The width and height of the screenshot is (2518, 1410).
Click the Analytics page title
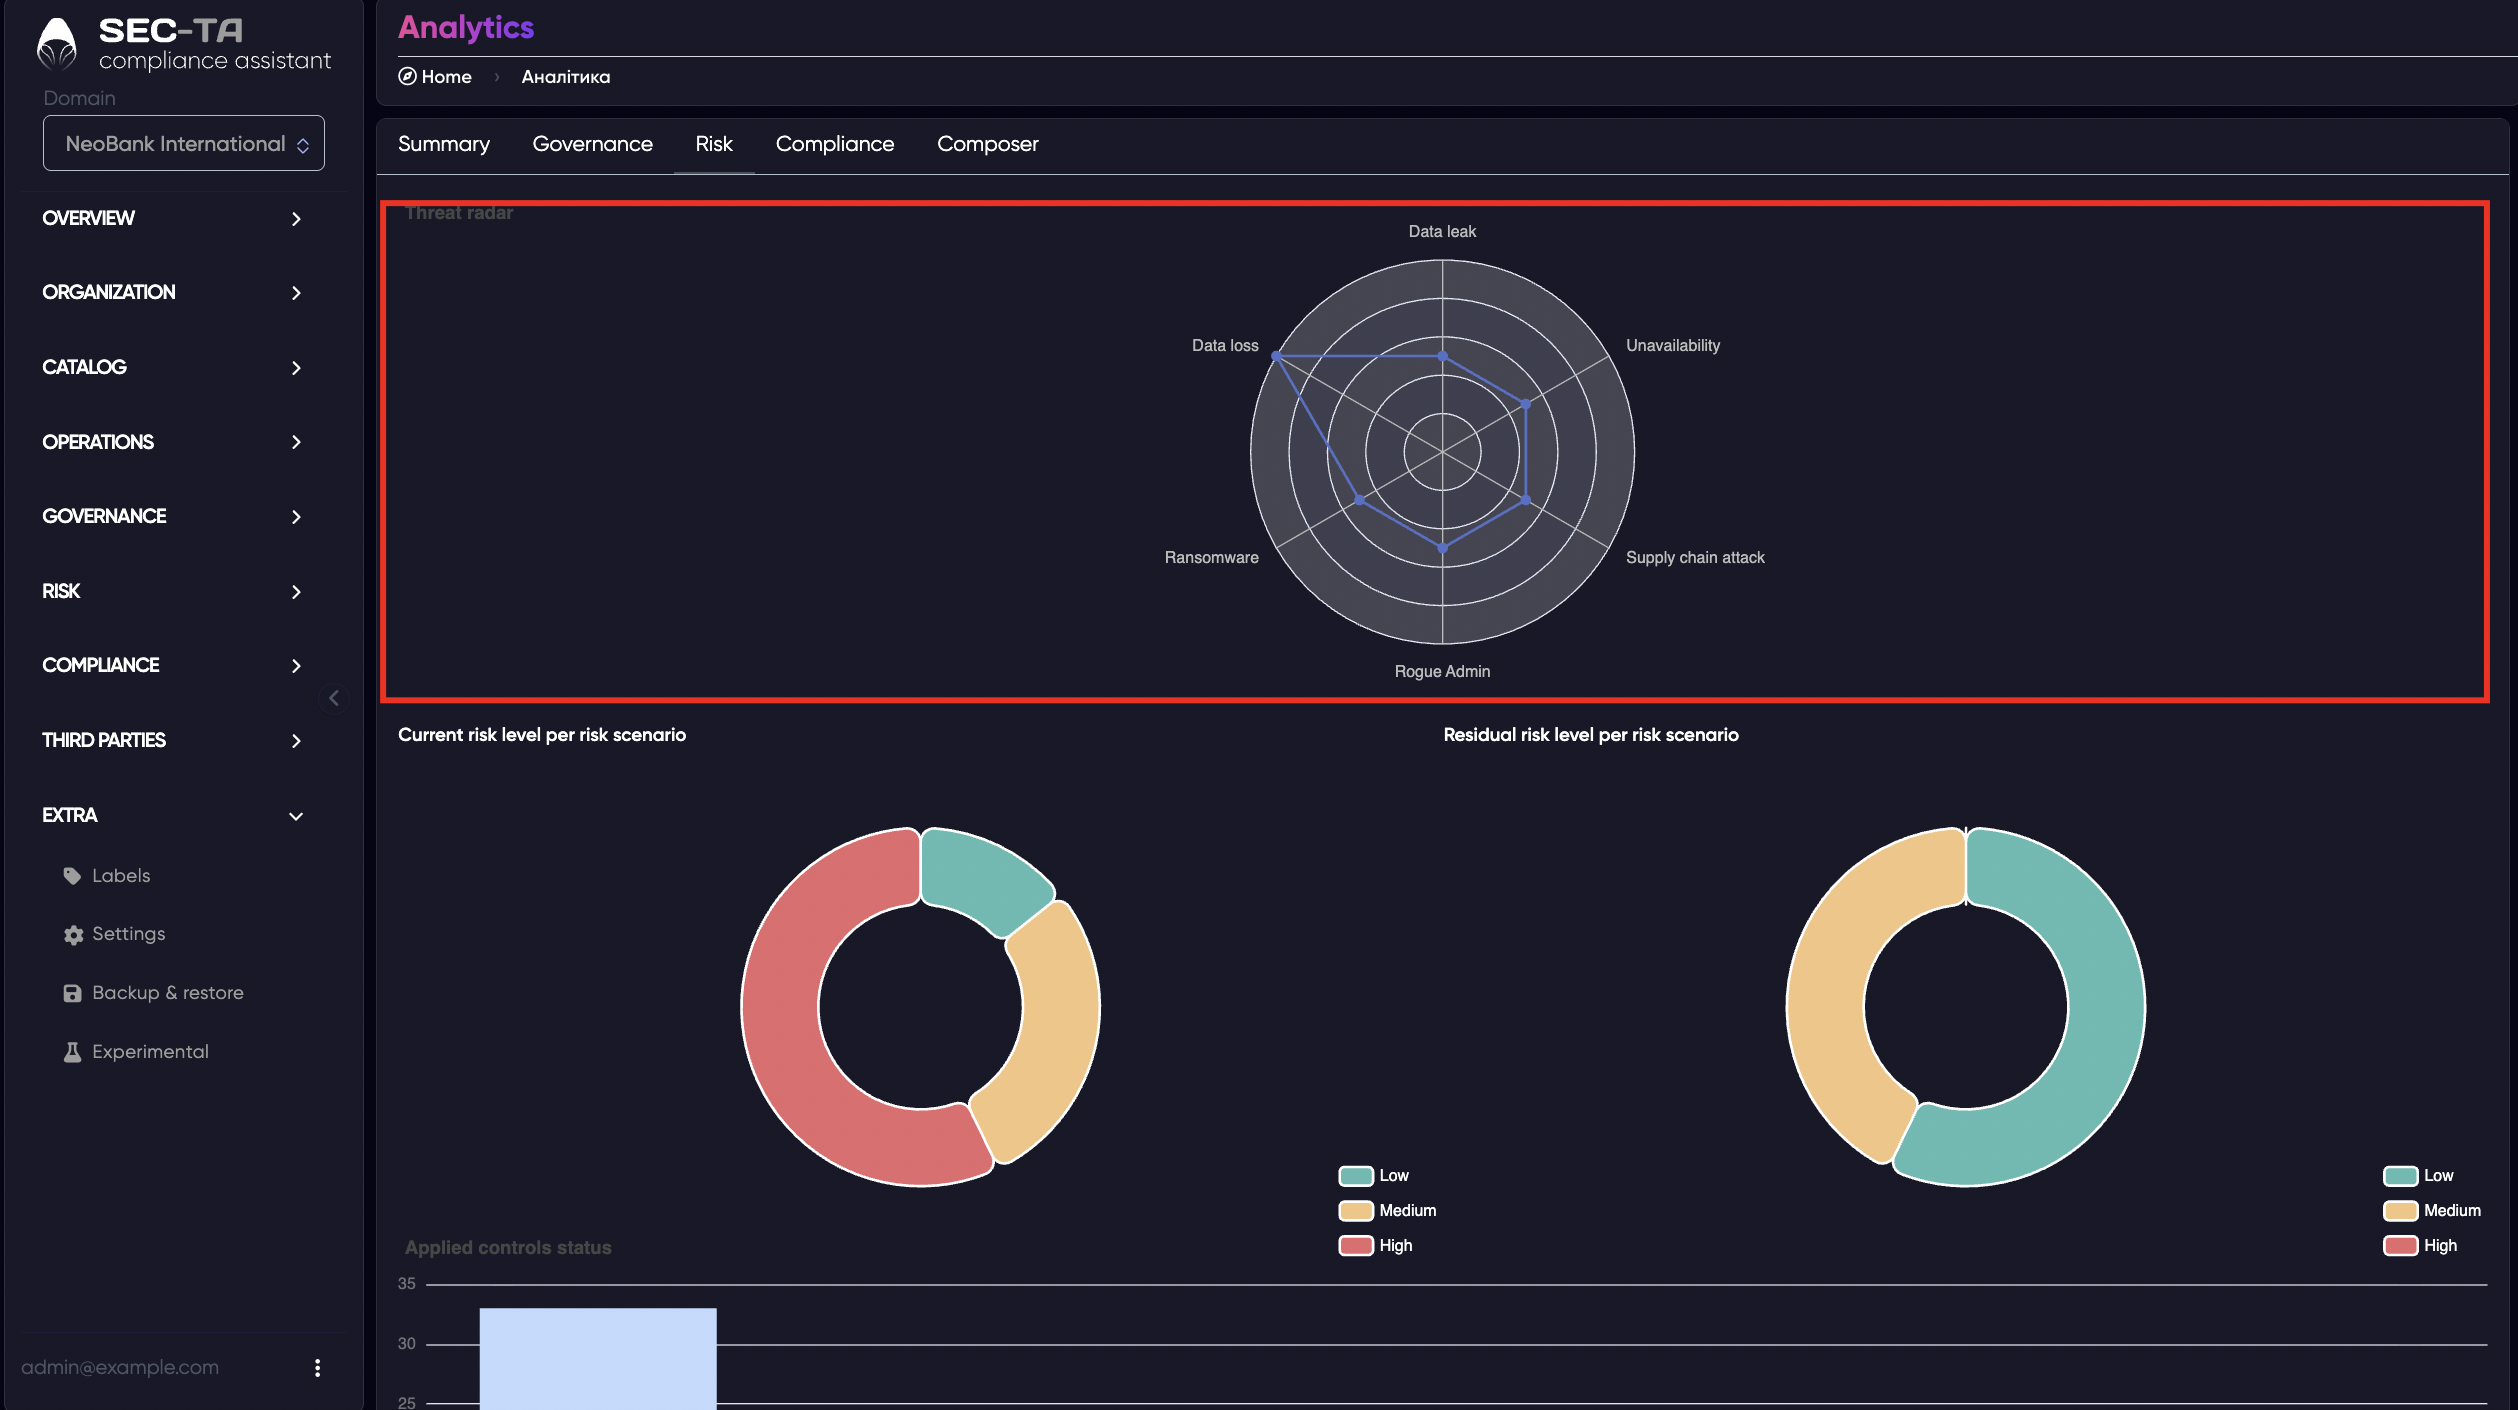(x=466, y=27)
